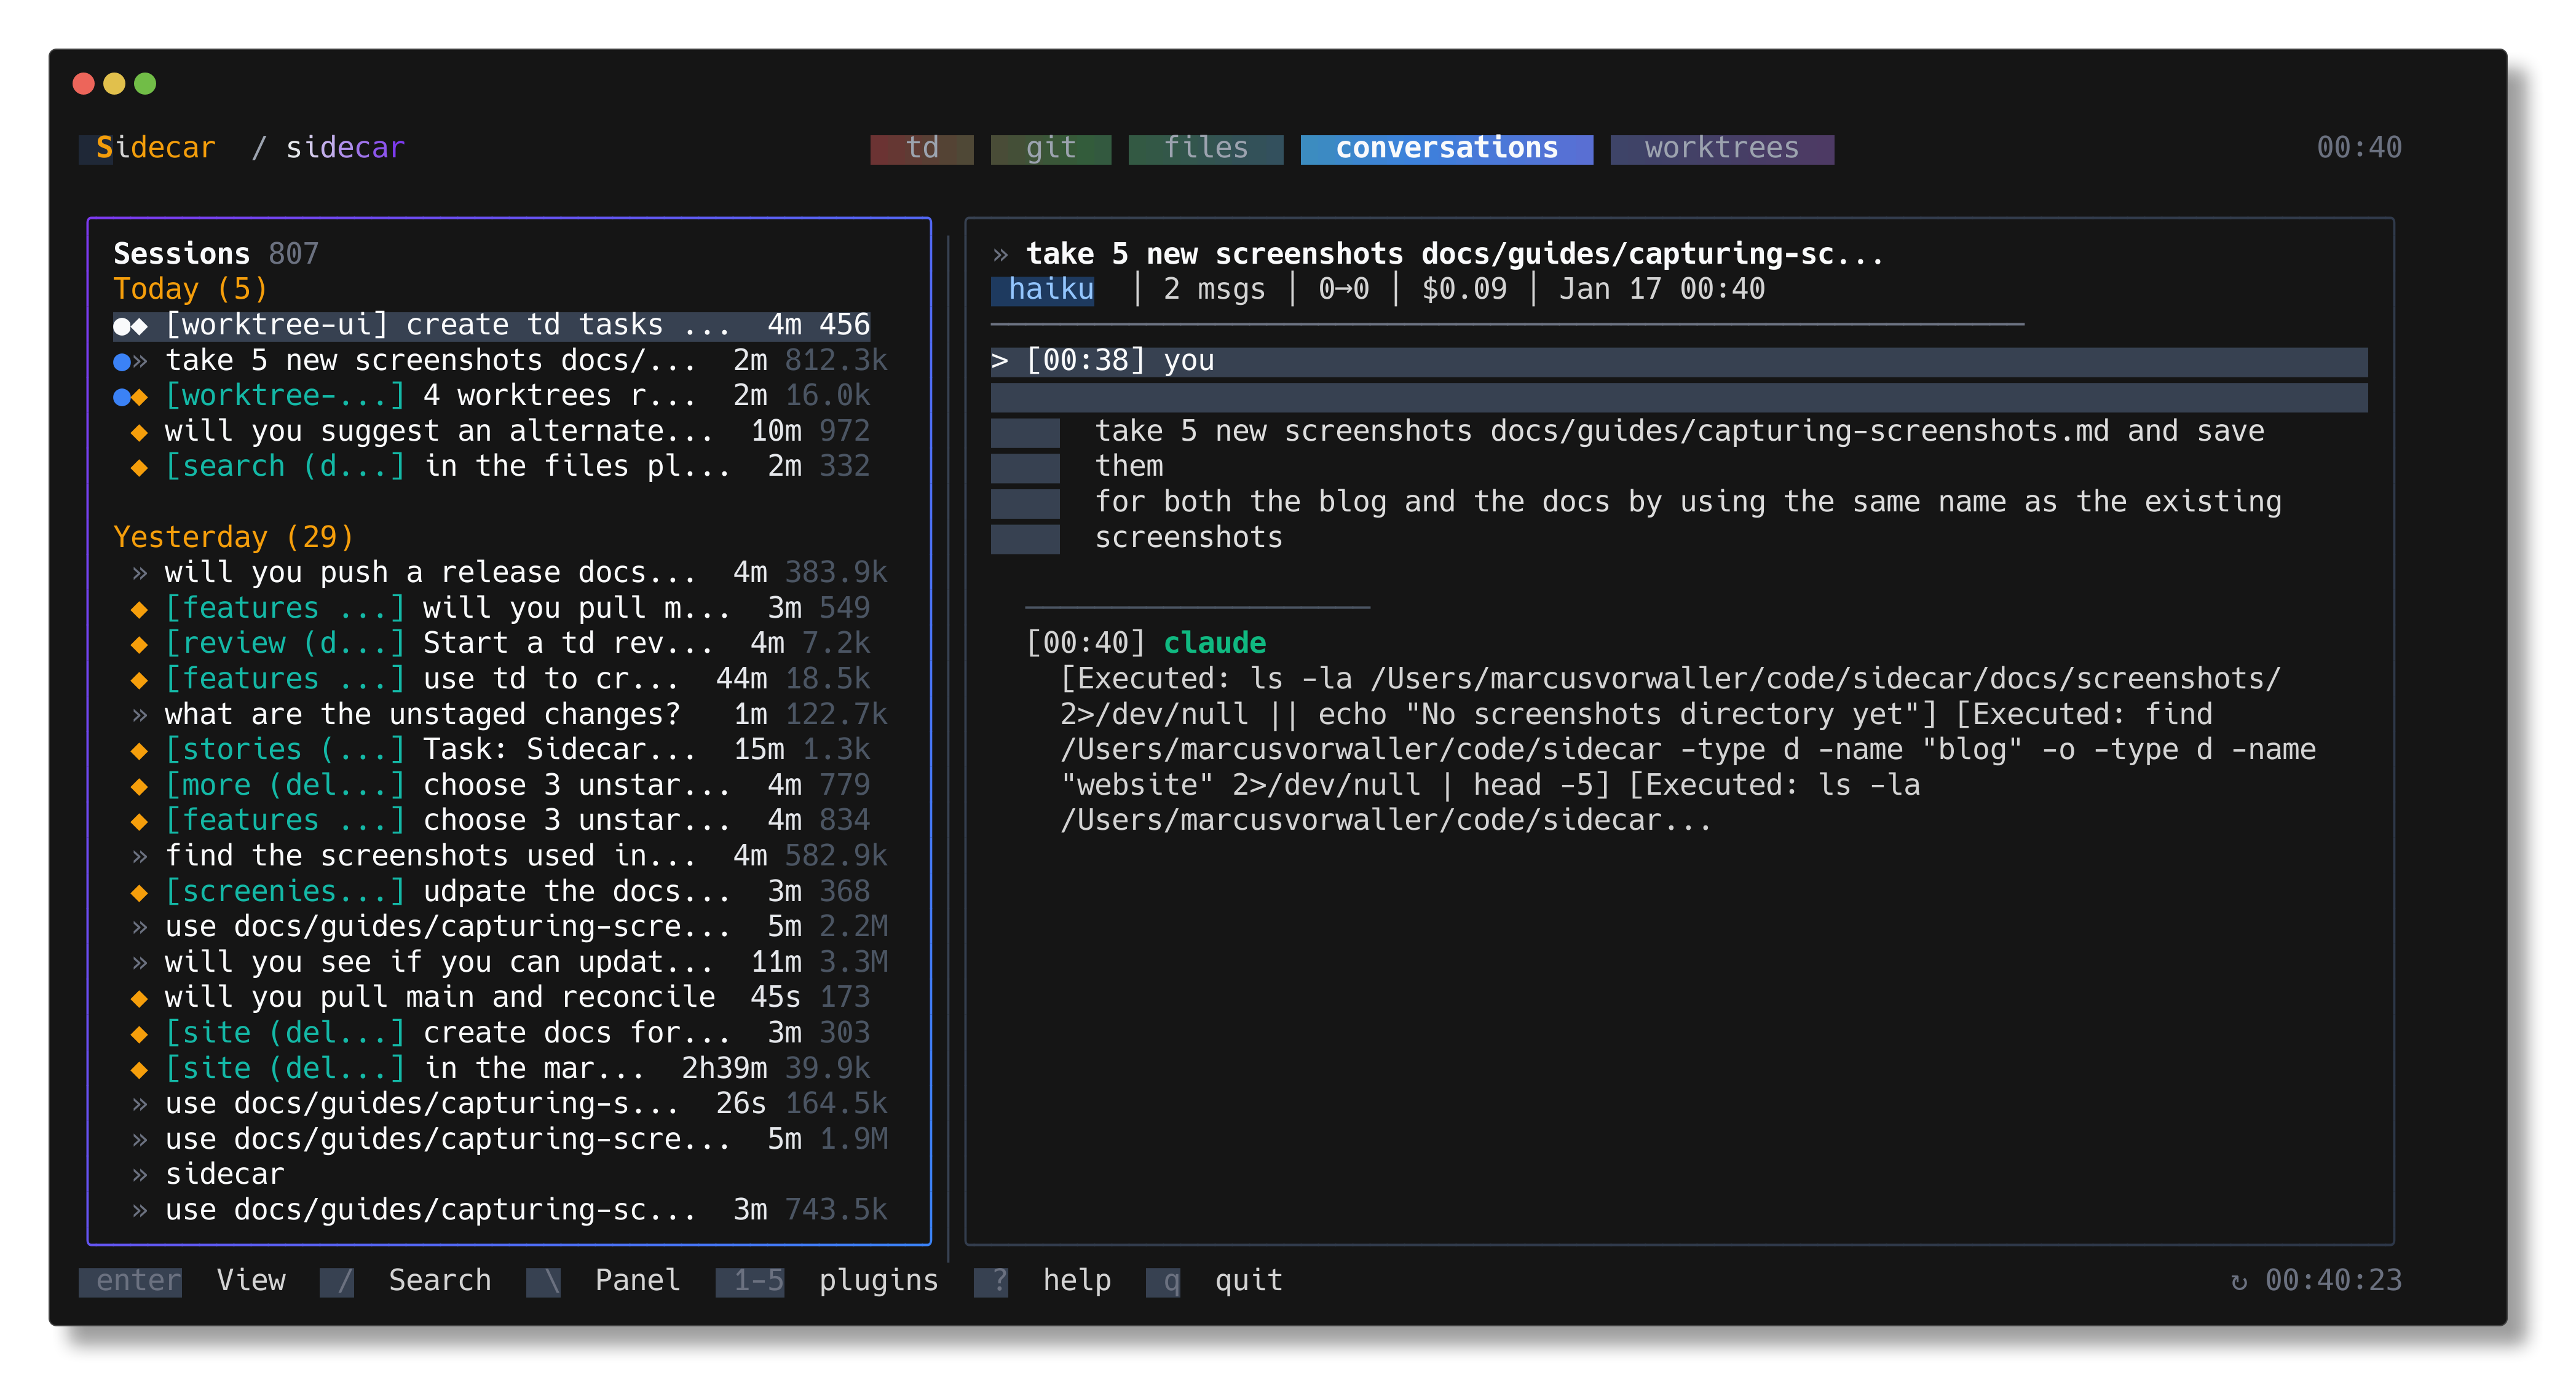Collapse the 'Today (5)' session group
This screenshot has height=1394, width=2576.
point(190,289)
